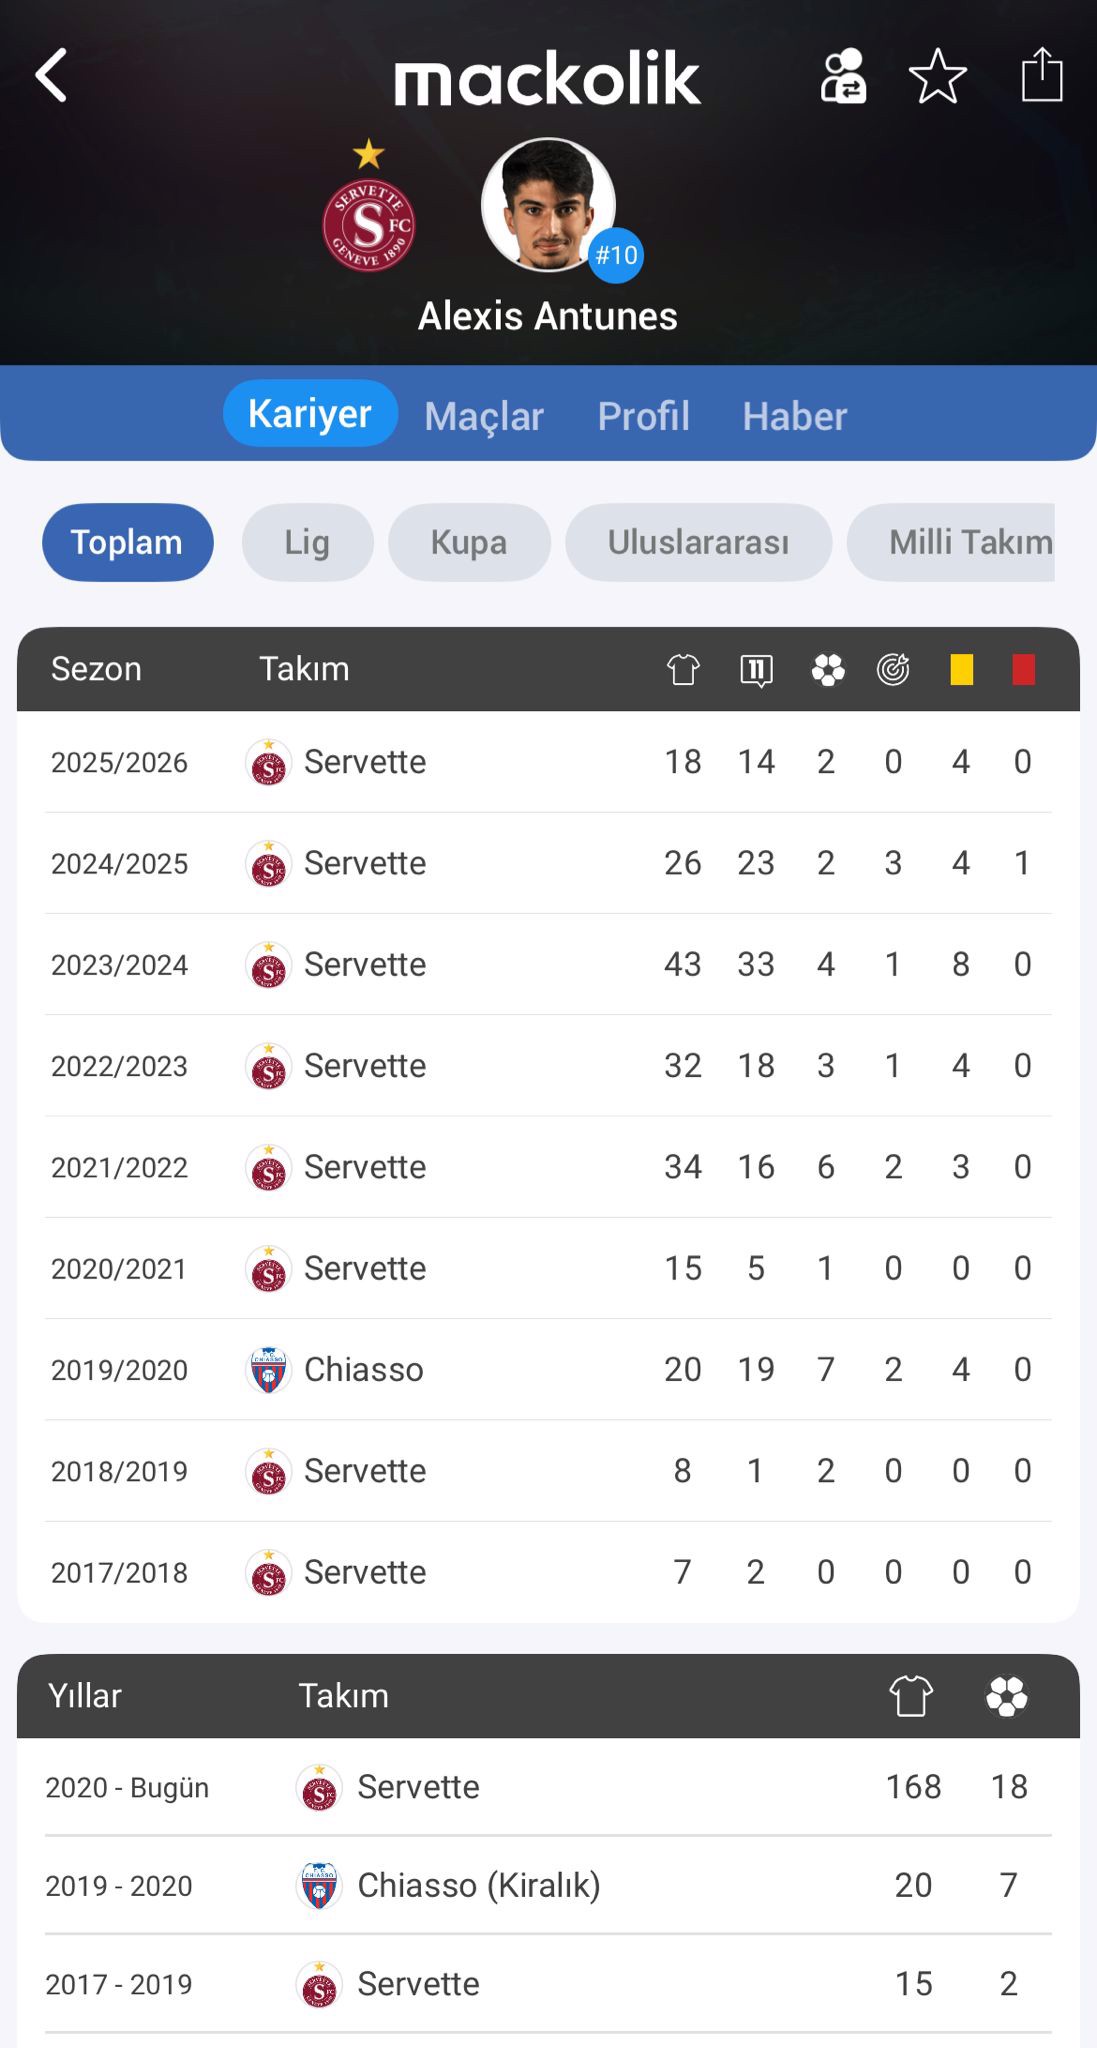1097x2048 pixels.
Task: Tap the back arrow icon
Action: point(52,76)
